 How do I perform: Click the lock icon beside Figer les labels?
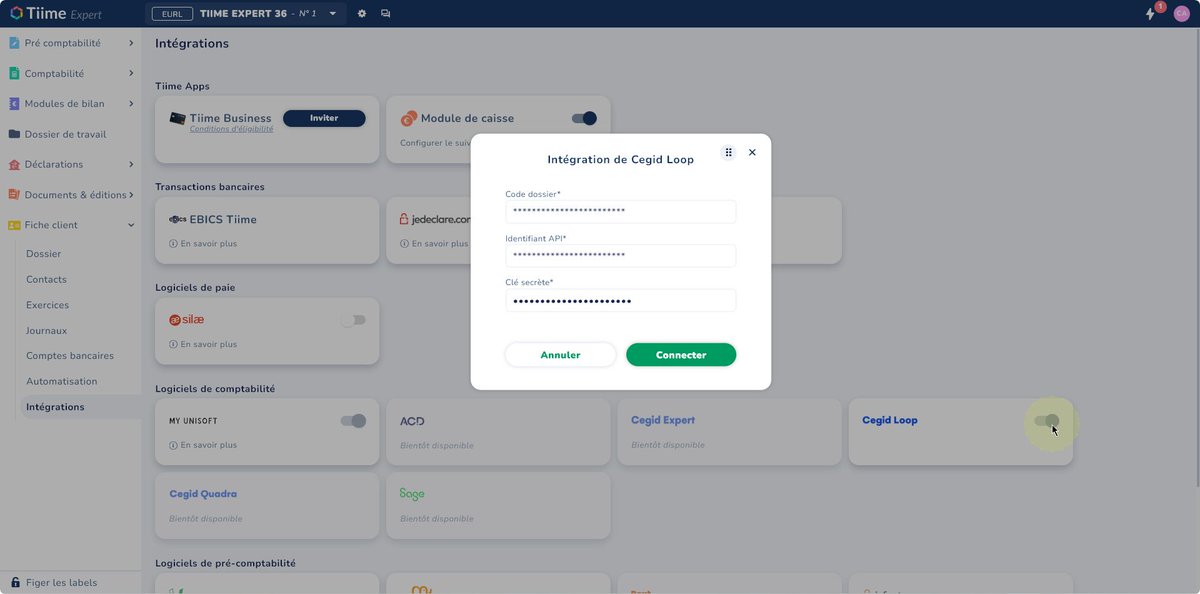click(x=15, y=582)
